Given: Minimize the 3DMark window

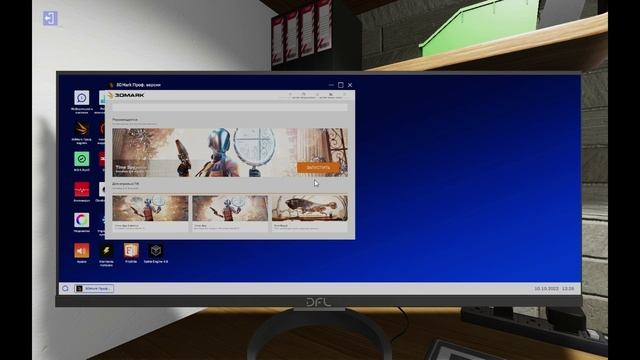Looking at the screenshot, I should click(331, 85).
